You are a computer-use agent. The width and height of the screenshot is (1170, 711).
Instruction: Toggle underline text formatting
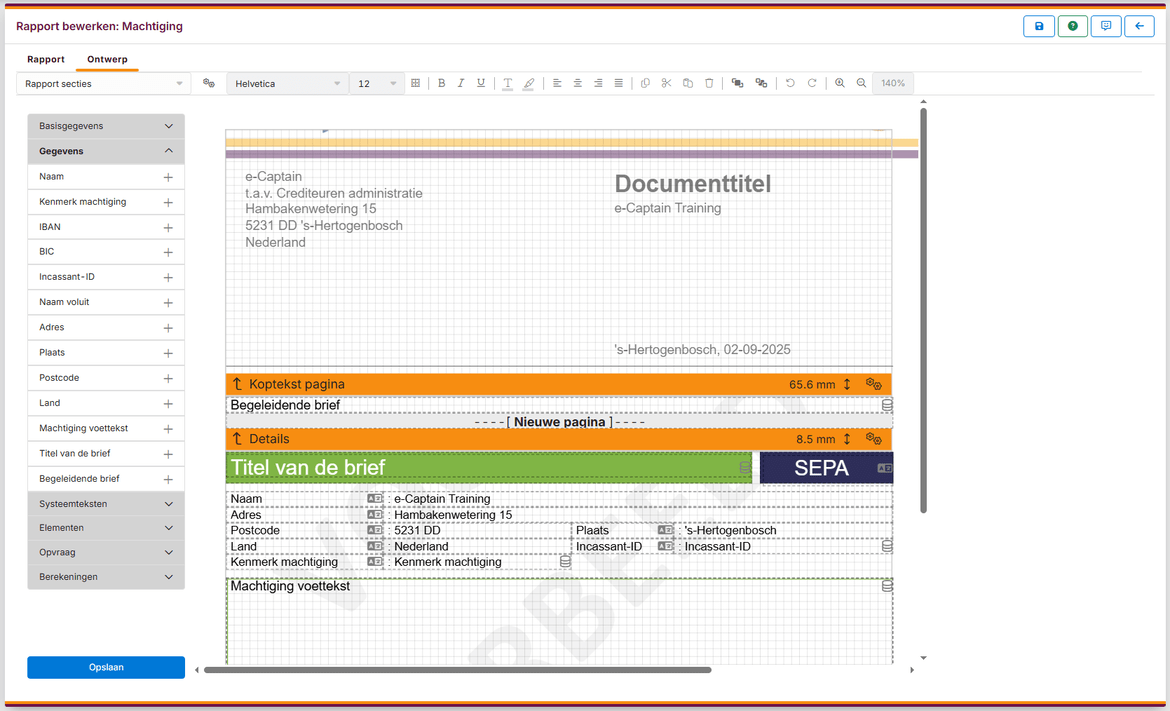pos(481,84)
